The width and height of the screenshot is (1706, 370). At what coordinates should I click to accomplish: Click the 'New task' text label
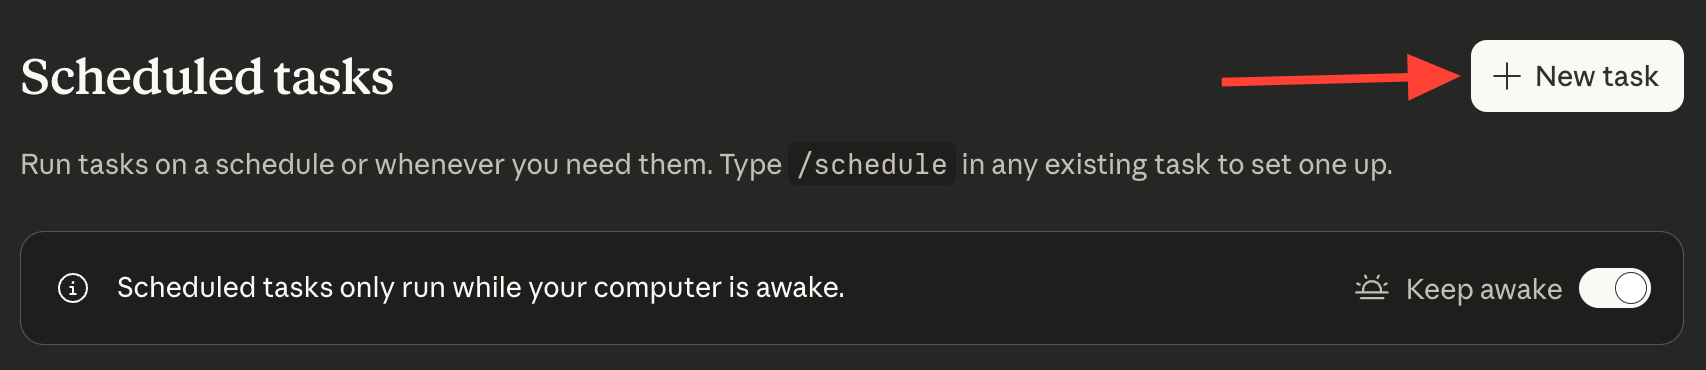[1597, 76]
